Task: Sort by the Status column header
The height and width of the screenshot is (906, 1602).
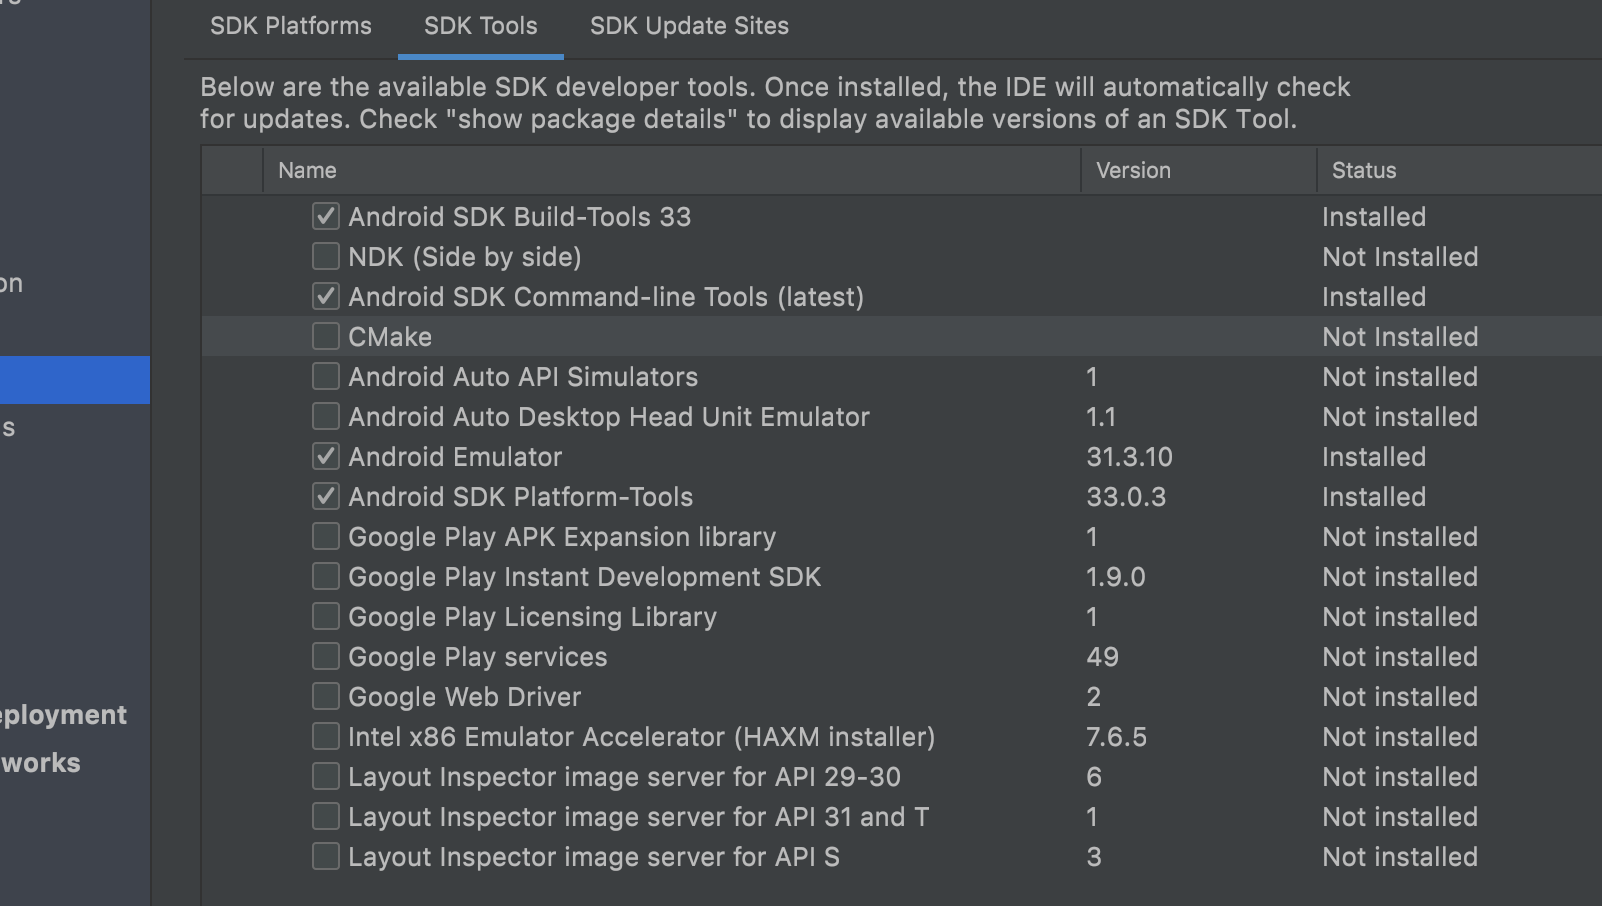Action: point(1460,170)
